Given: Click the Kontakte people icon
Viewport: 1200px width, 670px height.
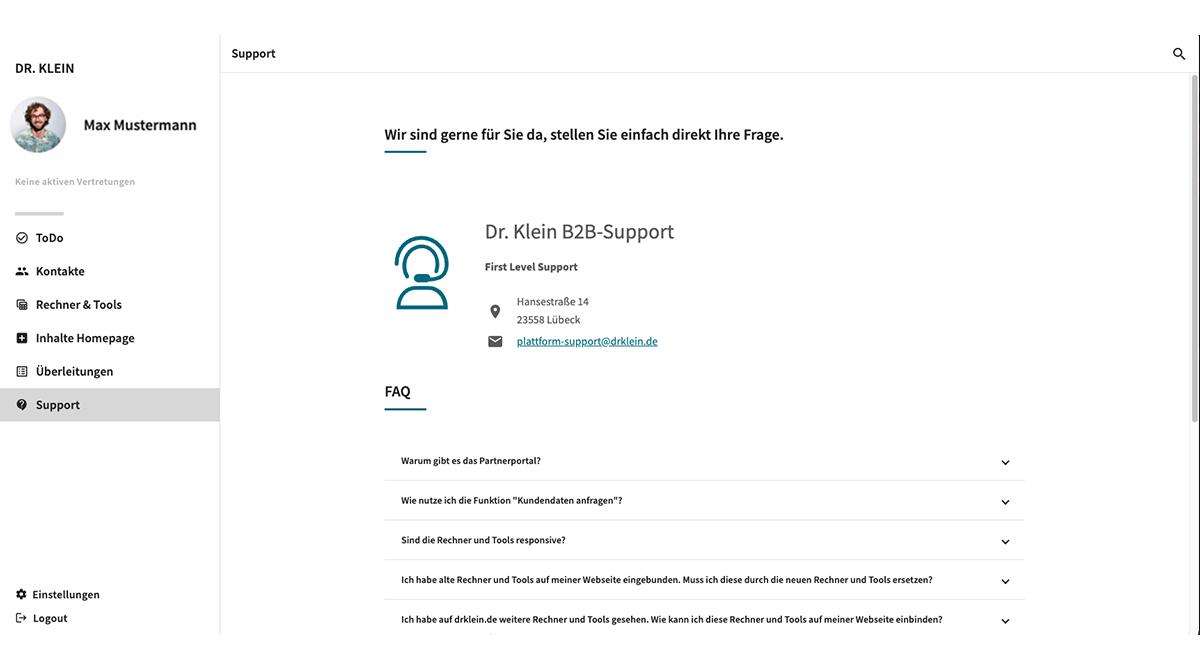Looking at the screenshot, I should [x=20, y=270].
